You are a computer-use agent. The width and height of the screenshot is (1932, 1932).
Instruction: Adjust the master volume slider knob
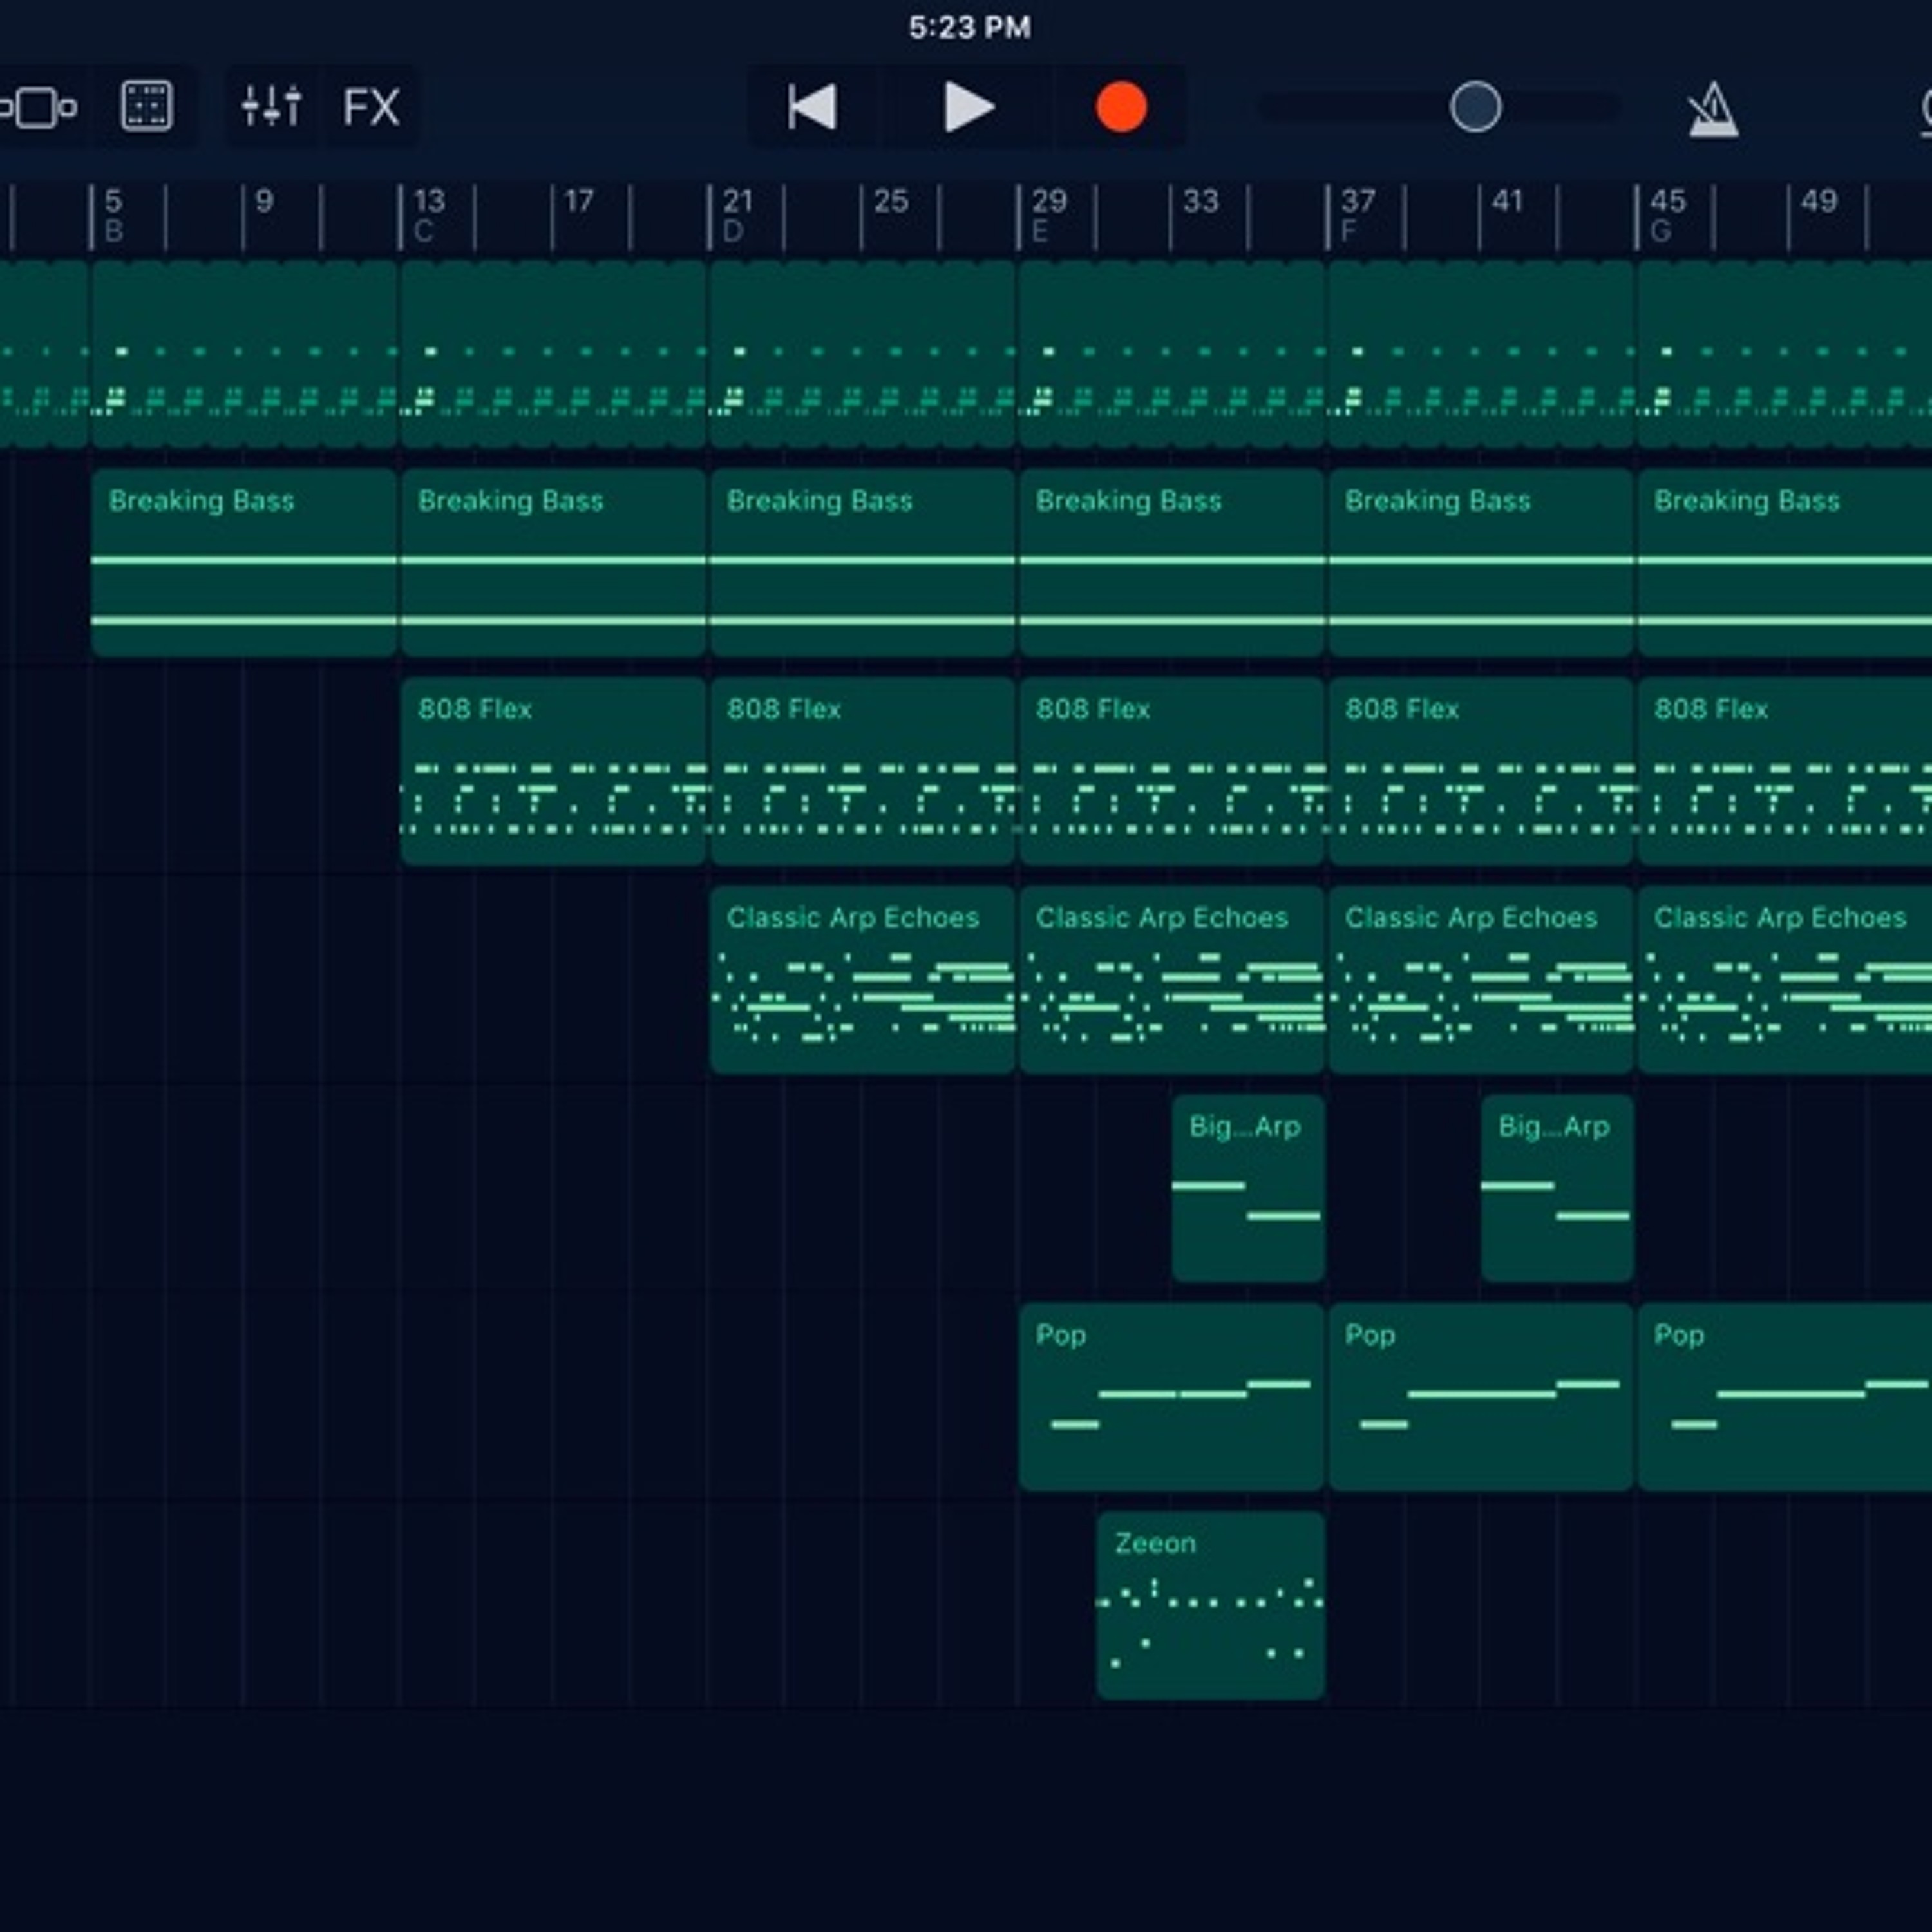[1475, 107]
